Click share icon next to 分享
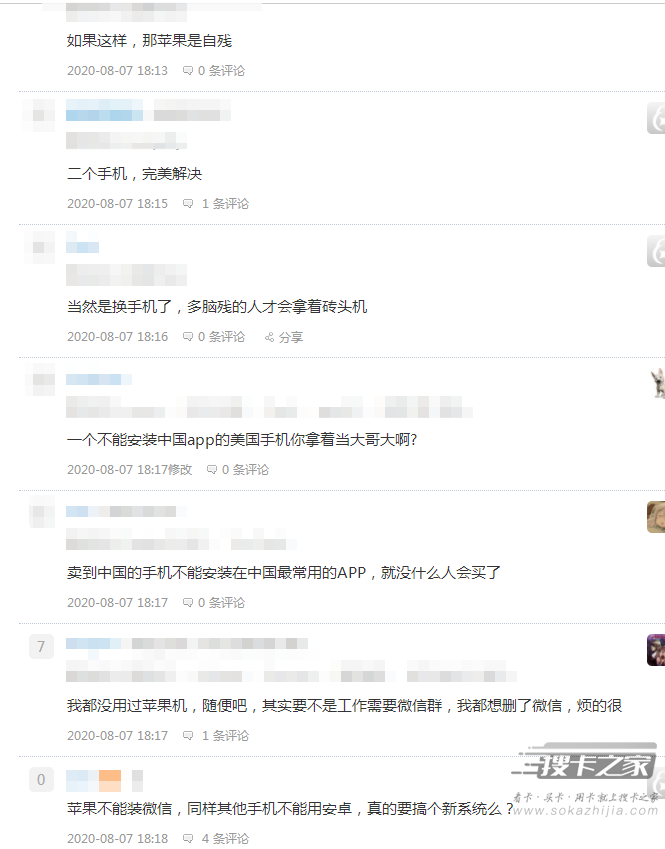 coord(269,337)
